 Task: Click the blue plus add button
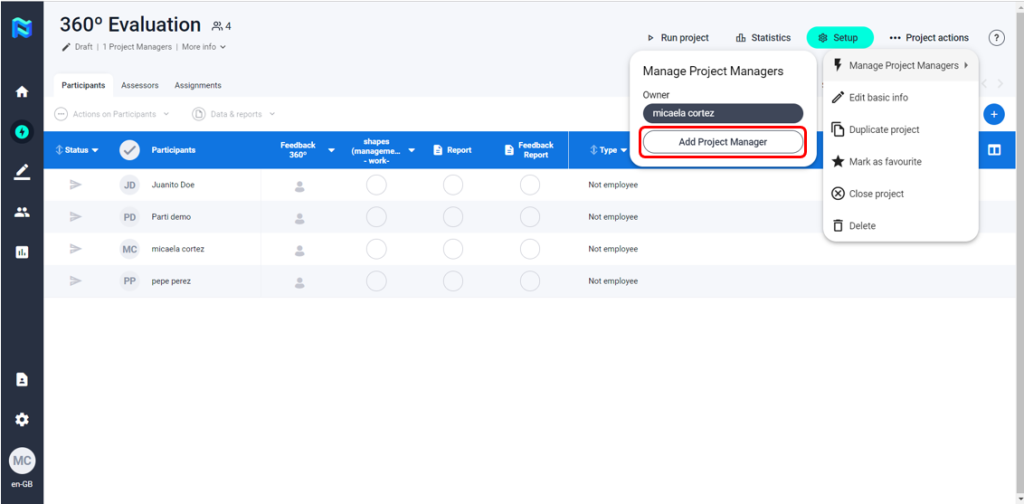(x=993, y=114)
